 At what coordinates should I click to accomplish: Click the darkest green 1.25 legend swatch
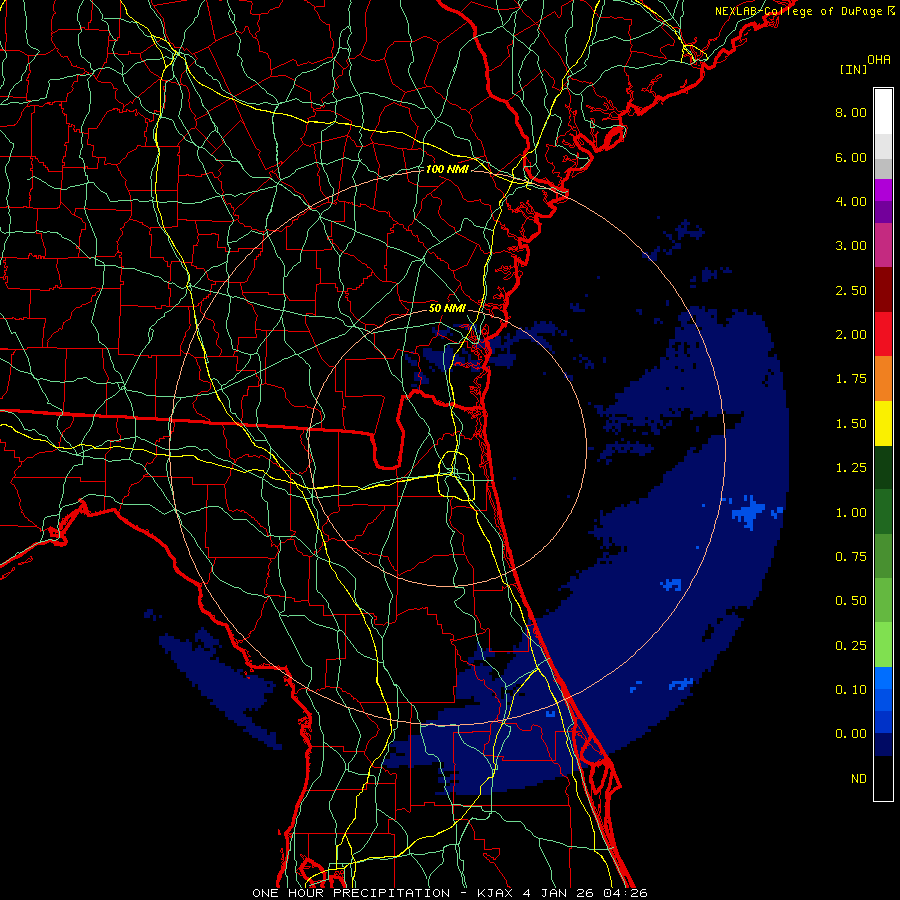(883, 467)
